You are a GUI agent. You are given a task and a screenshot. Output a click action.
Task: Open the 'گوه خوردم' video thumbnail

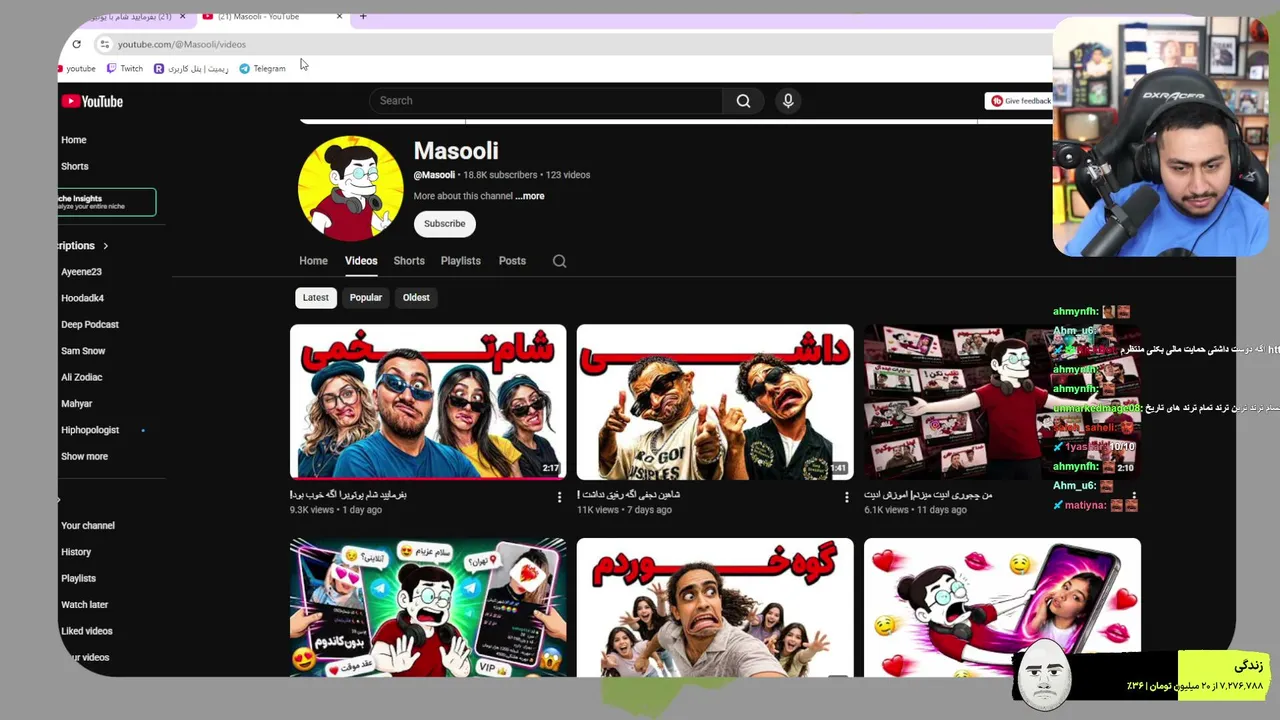715,608
